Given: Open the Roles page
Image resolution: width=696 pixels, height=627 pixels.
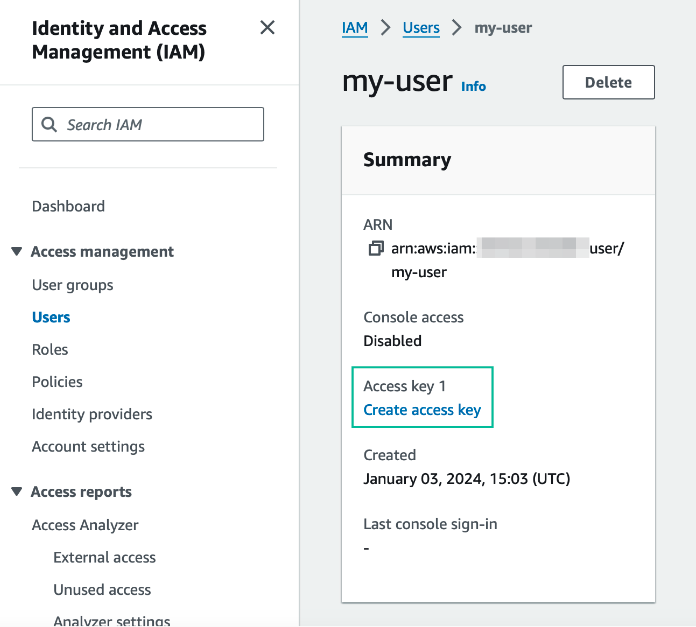Looking at the screenshot, I should point(50,350).
